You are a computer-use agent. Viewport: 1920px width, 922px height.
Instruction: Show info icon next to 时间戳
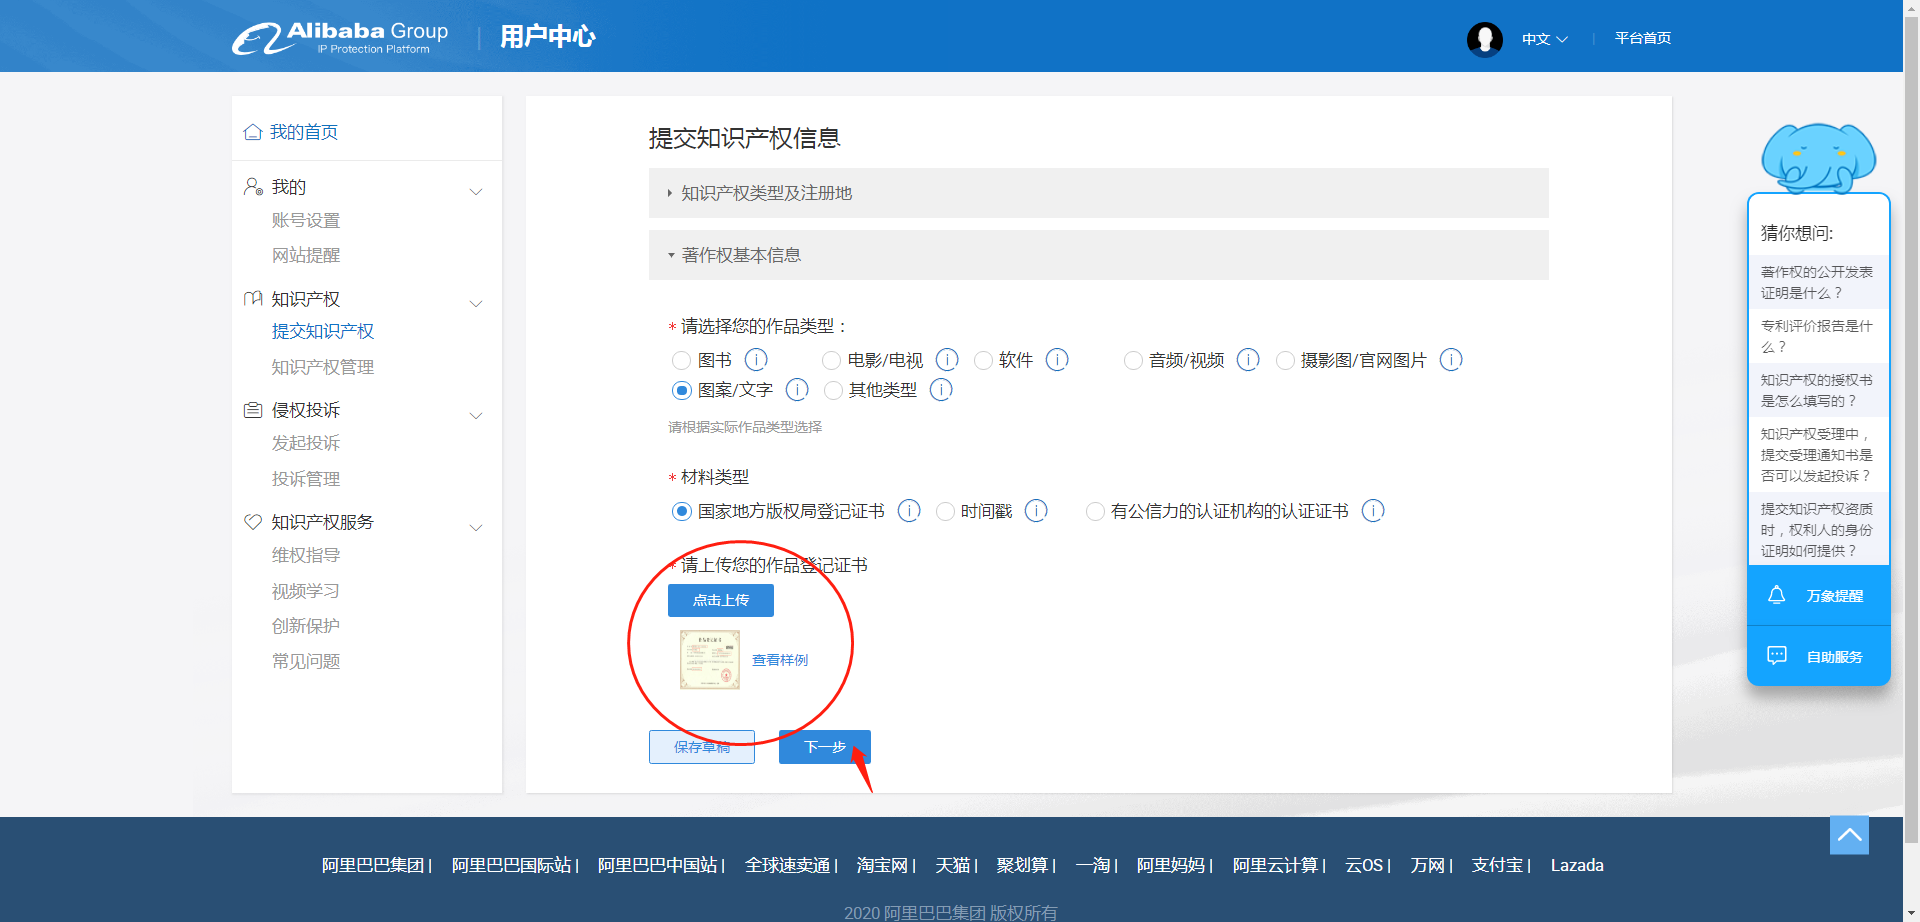tap(1037, 511)
